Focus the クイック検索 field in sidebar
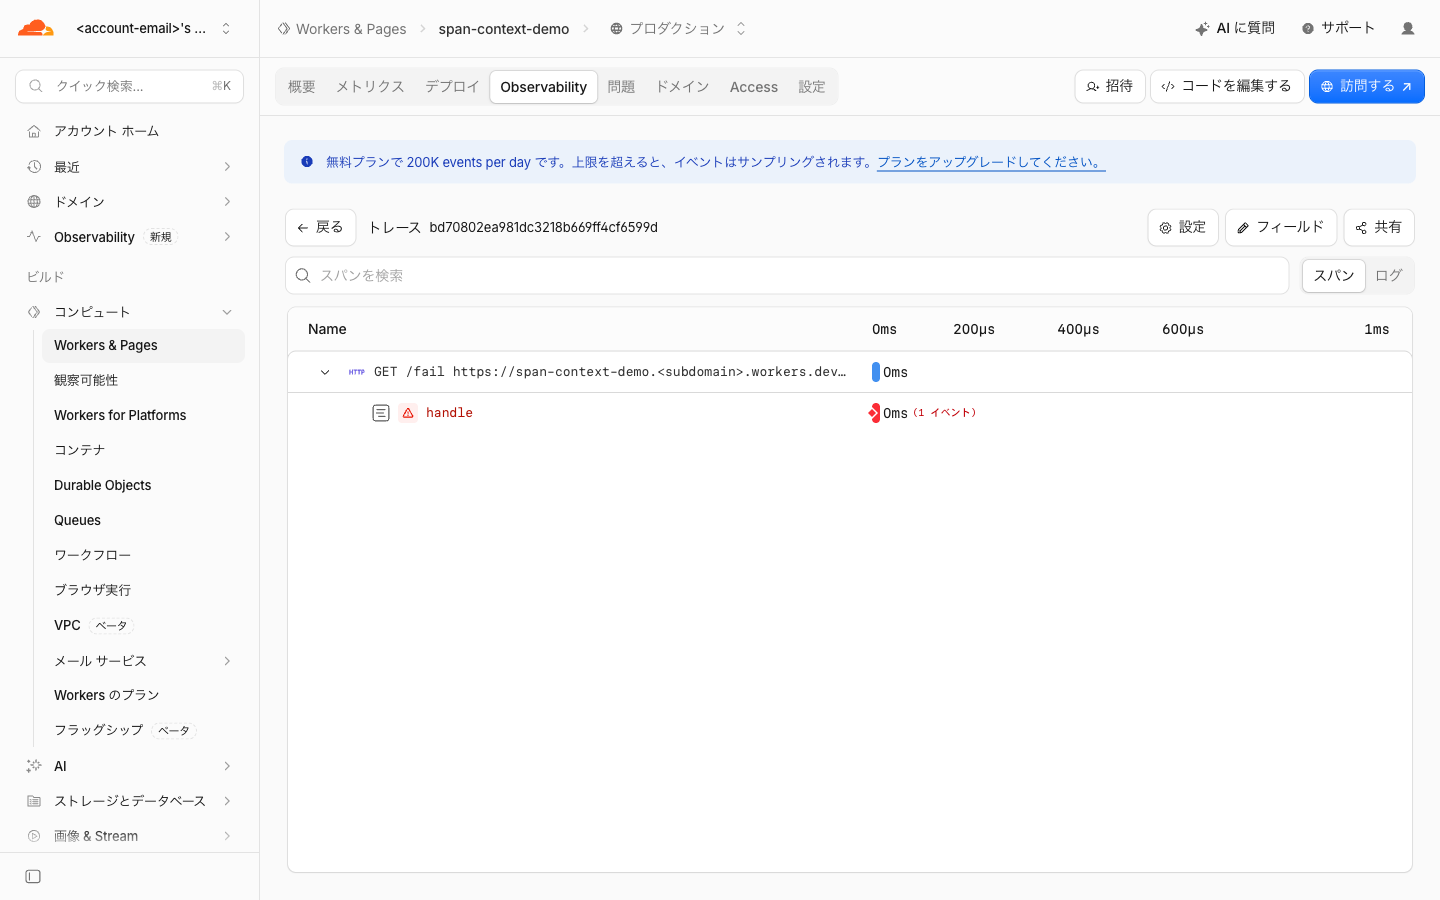The width and height of the screenshot is (1440, 900). point(130,86)
